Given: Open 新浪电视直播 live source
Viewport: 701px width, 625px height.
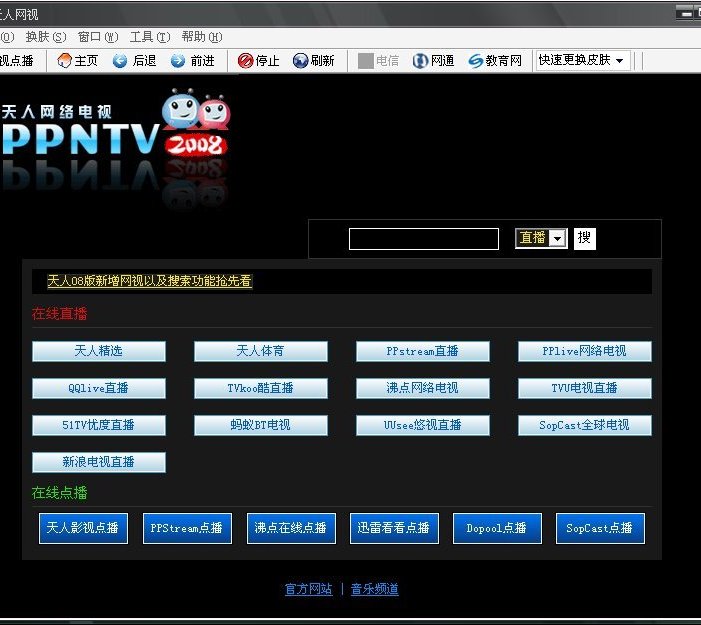Looking at the screenshot, I should pos(99,462).
